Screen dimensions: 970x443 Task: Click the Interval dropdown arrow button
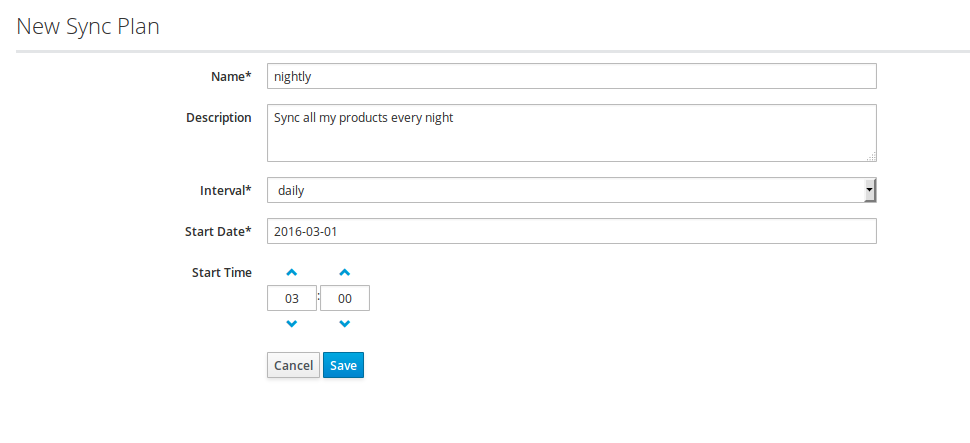point(870,190)
